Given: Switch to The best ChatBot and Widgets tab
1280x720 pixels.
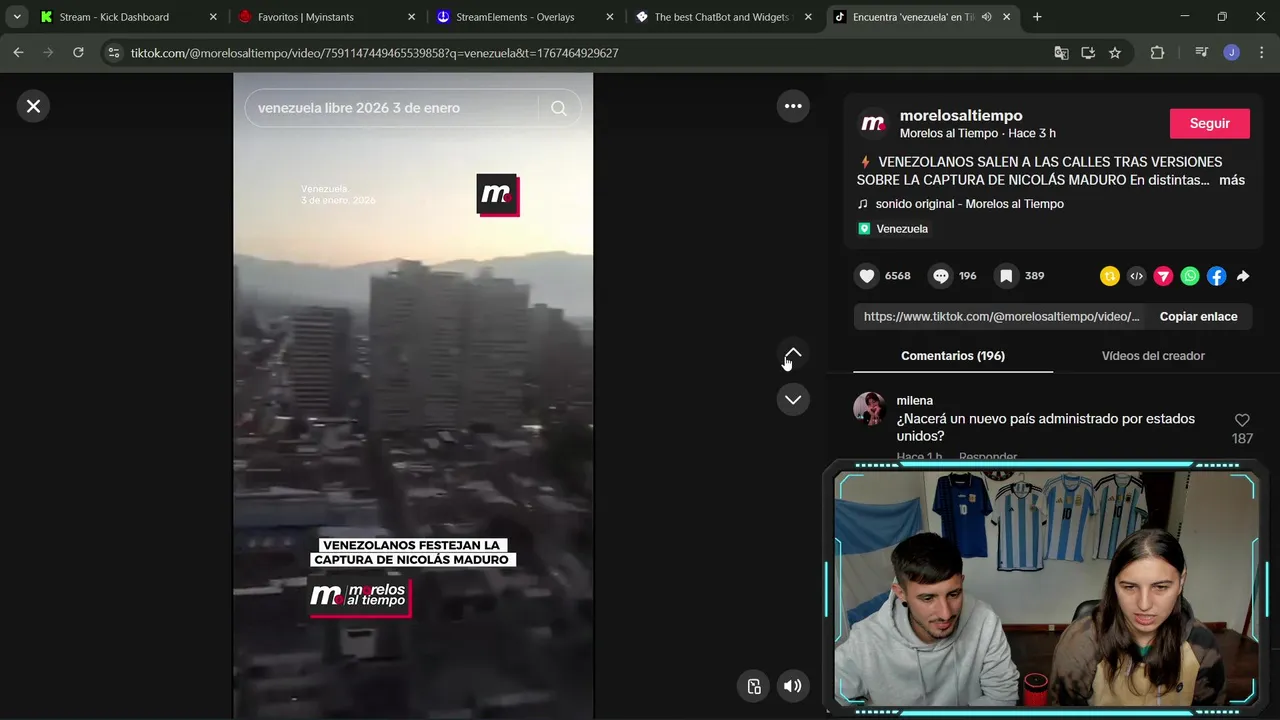Looking at the screenshot, I should click(x=721, y=17).
